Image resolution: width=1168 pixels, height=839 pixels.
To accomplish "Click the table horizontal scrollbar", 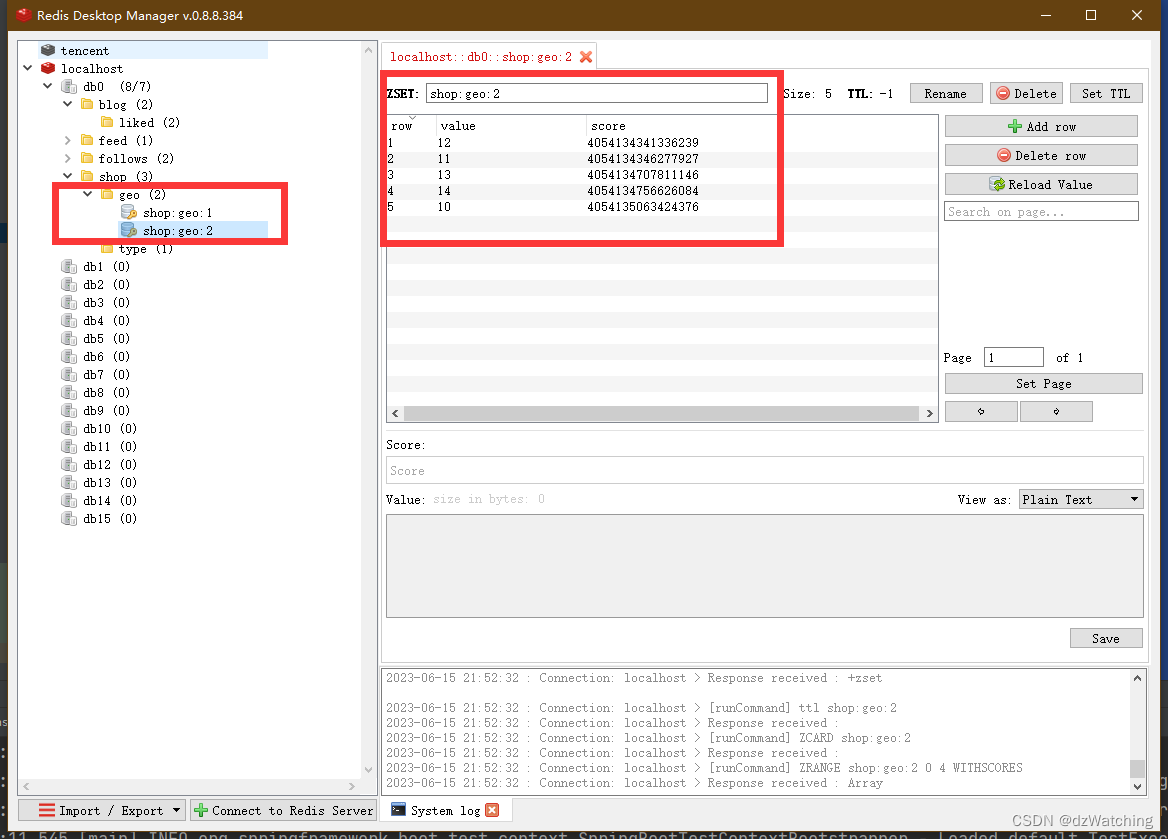I will pos(661,413).
